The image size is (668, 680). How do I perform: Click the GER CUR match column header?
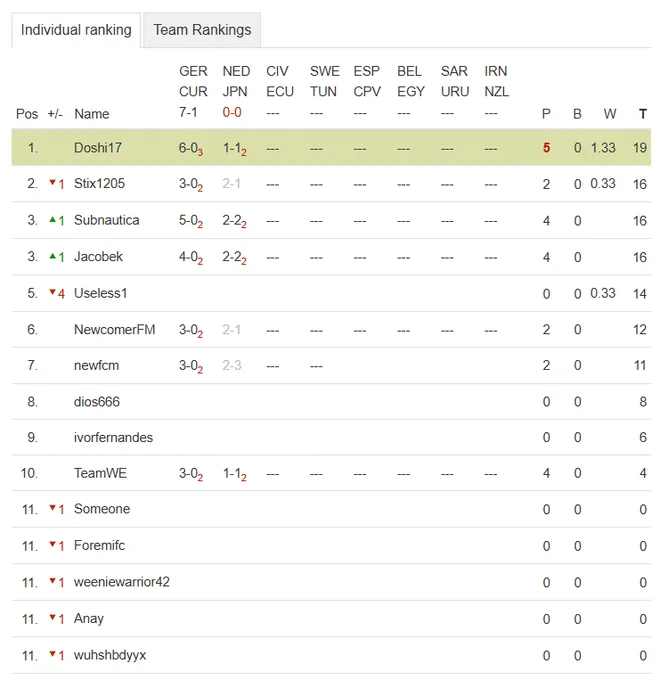pos(193,81)
